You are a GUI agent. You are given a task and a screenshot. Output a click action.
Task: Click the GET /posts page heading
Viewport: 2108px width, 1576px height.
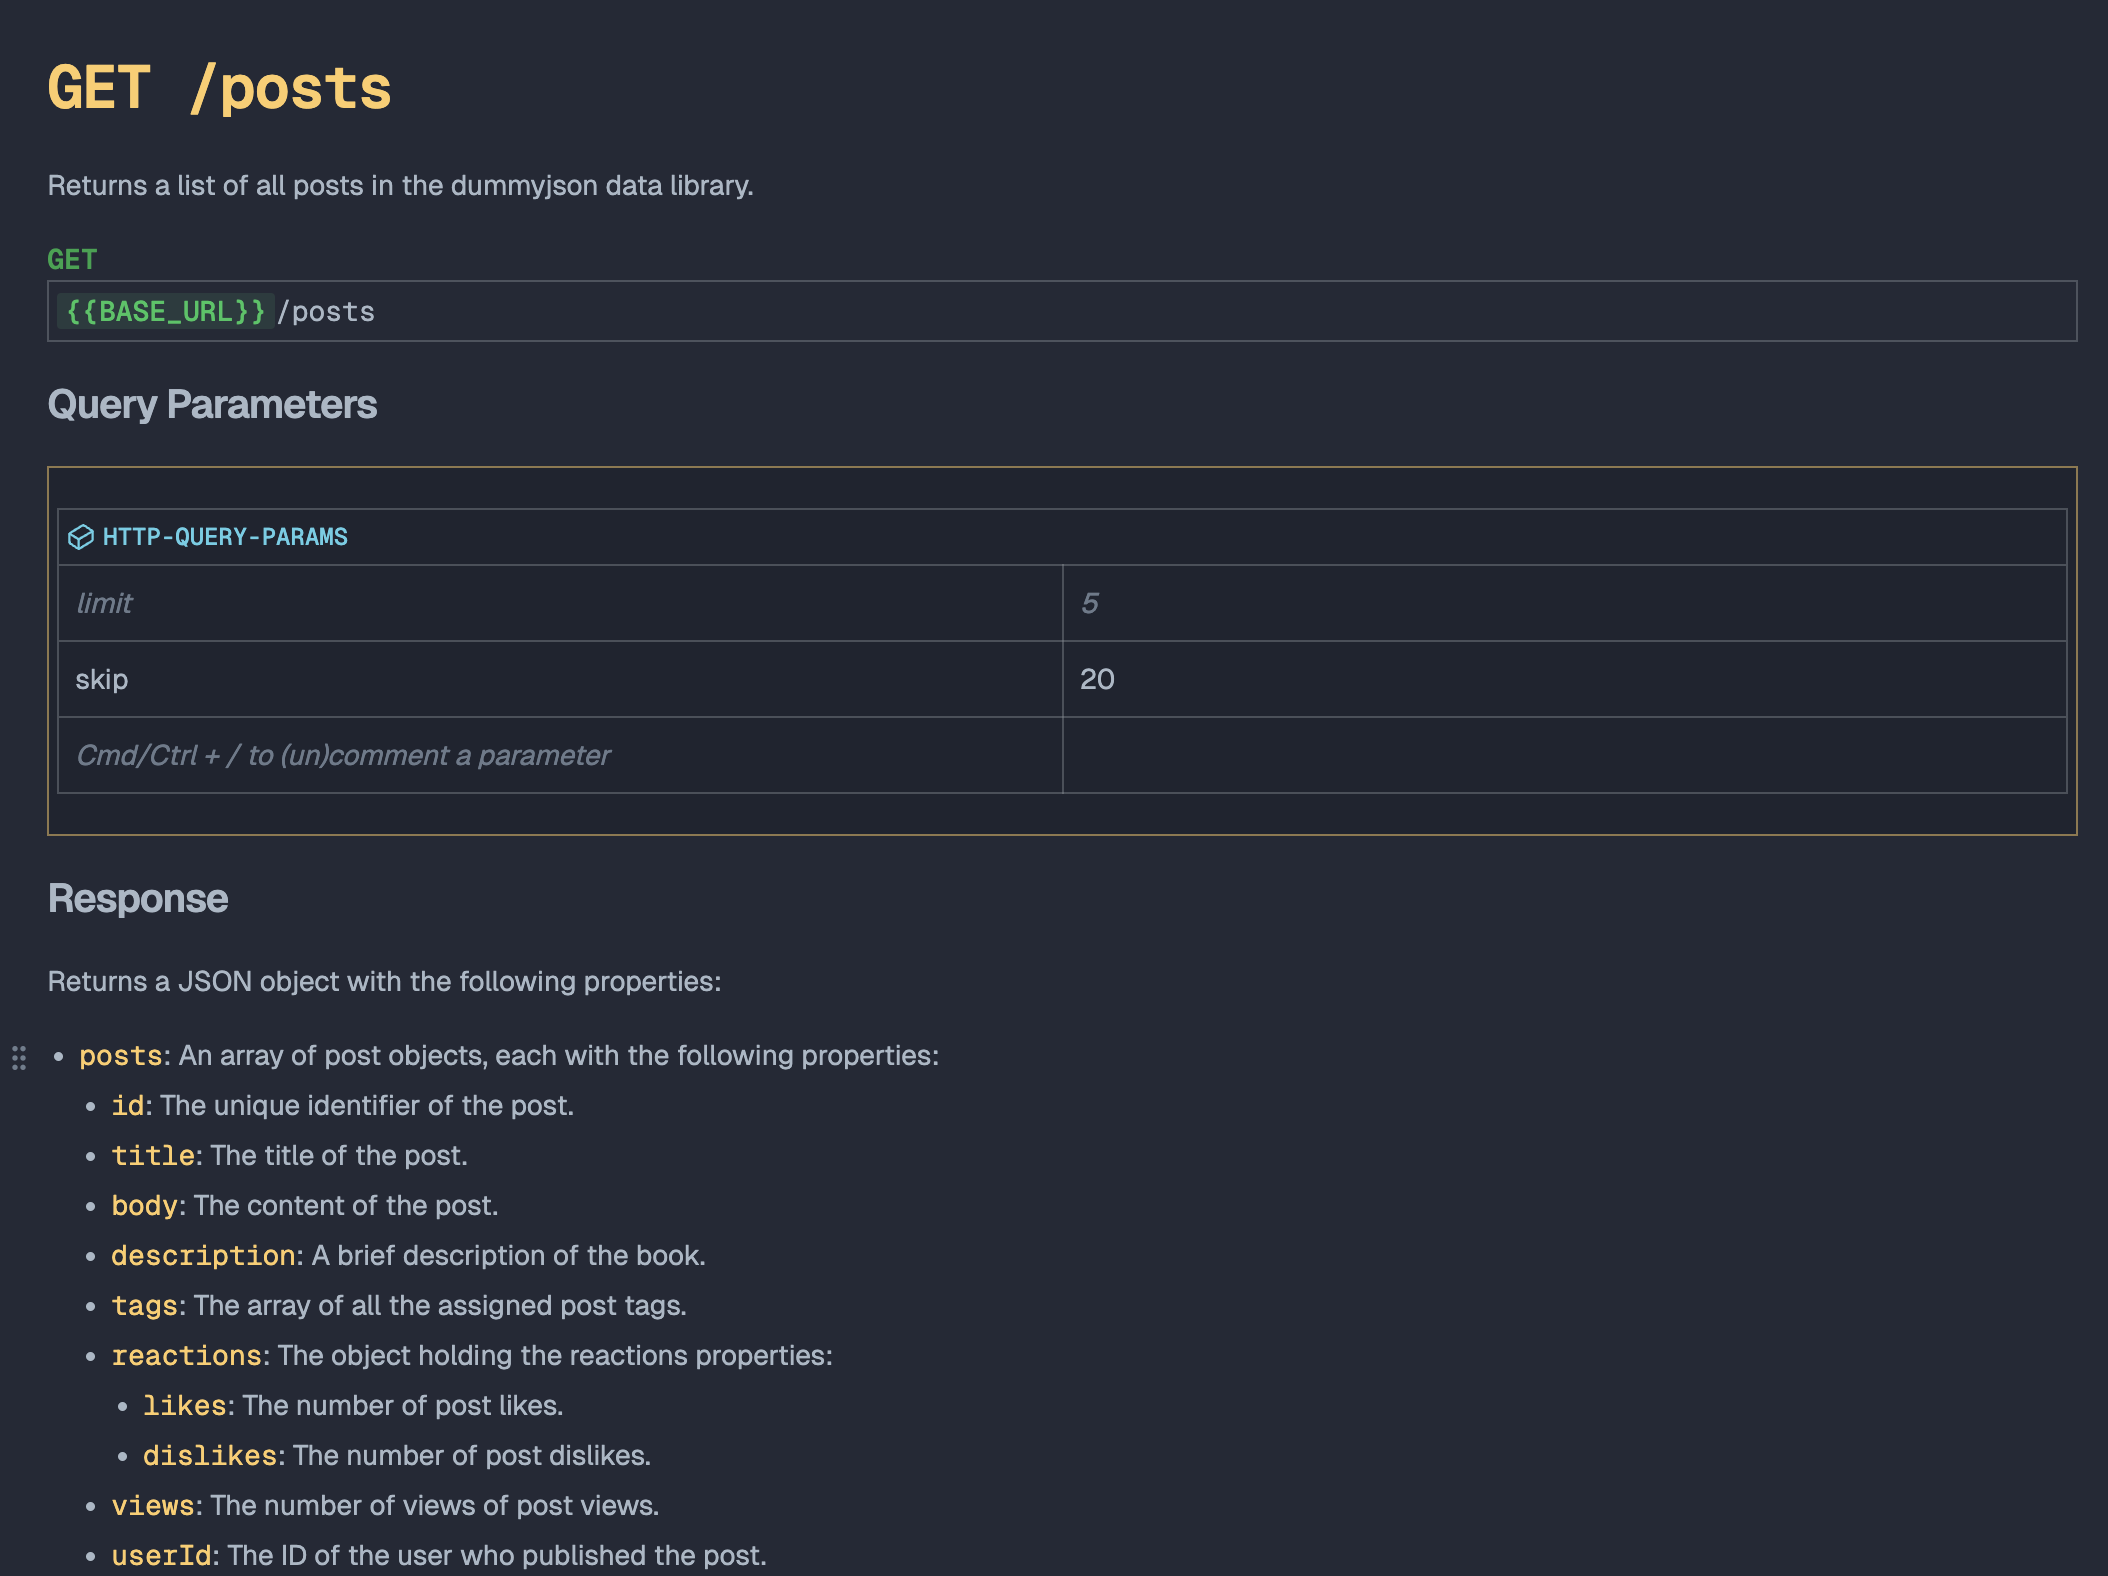tap(219, 88)
